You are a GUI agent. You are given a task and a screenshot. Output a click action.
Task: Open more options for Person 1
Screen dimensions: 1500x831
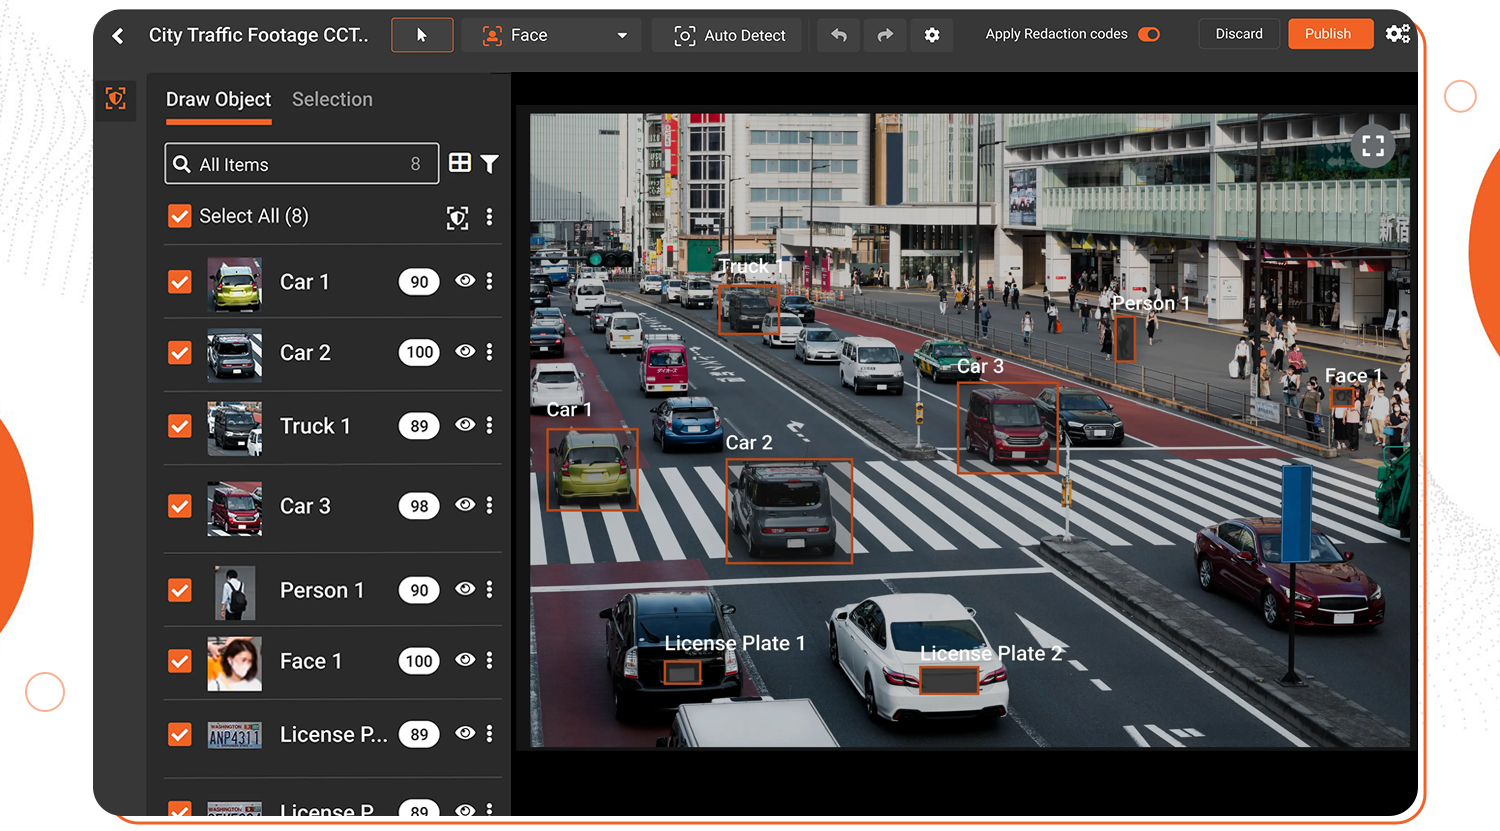coord(489,589)
